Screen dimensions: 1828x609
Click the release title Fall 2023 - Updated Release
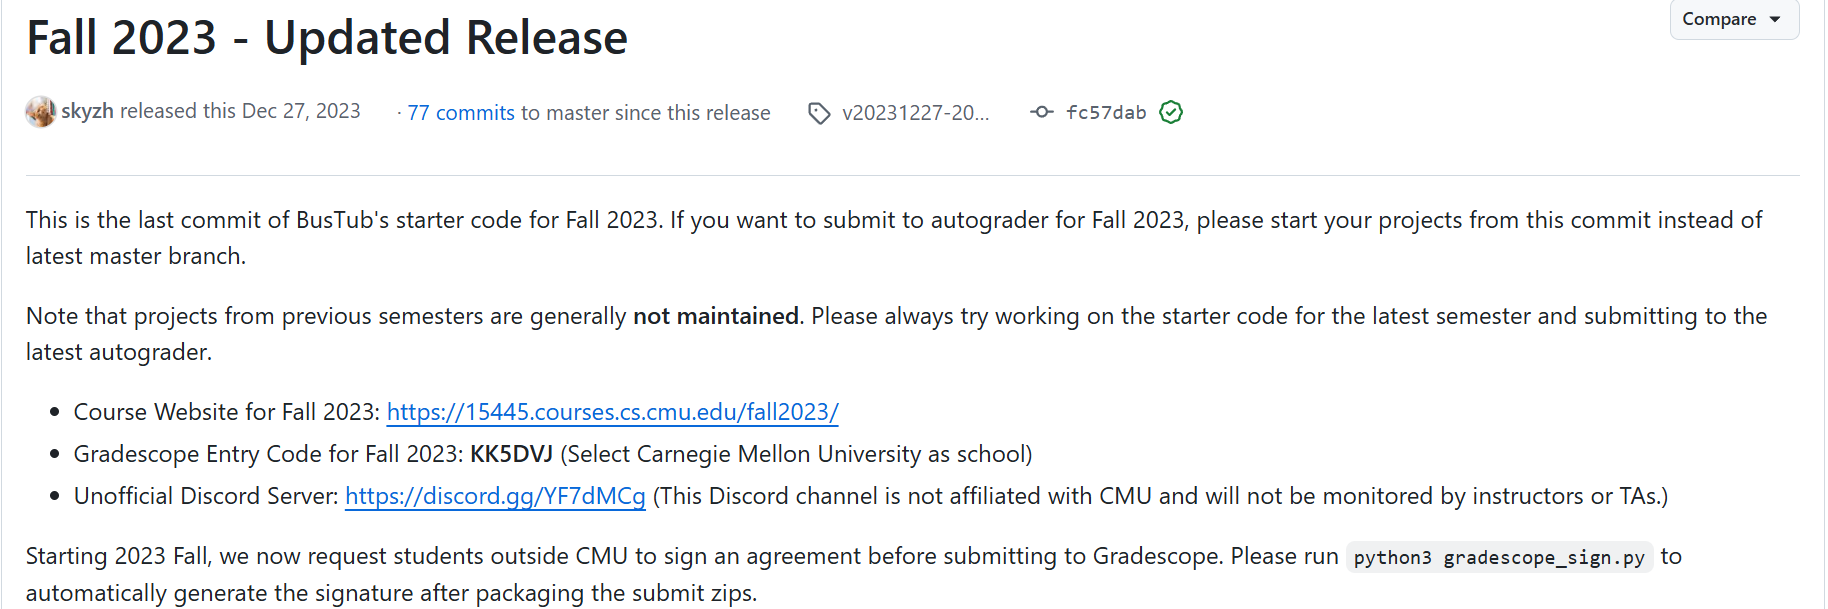click(x=327, y=37)
